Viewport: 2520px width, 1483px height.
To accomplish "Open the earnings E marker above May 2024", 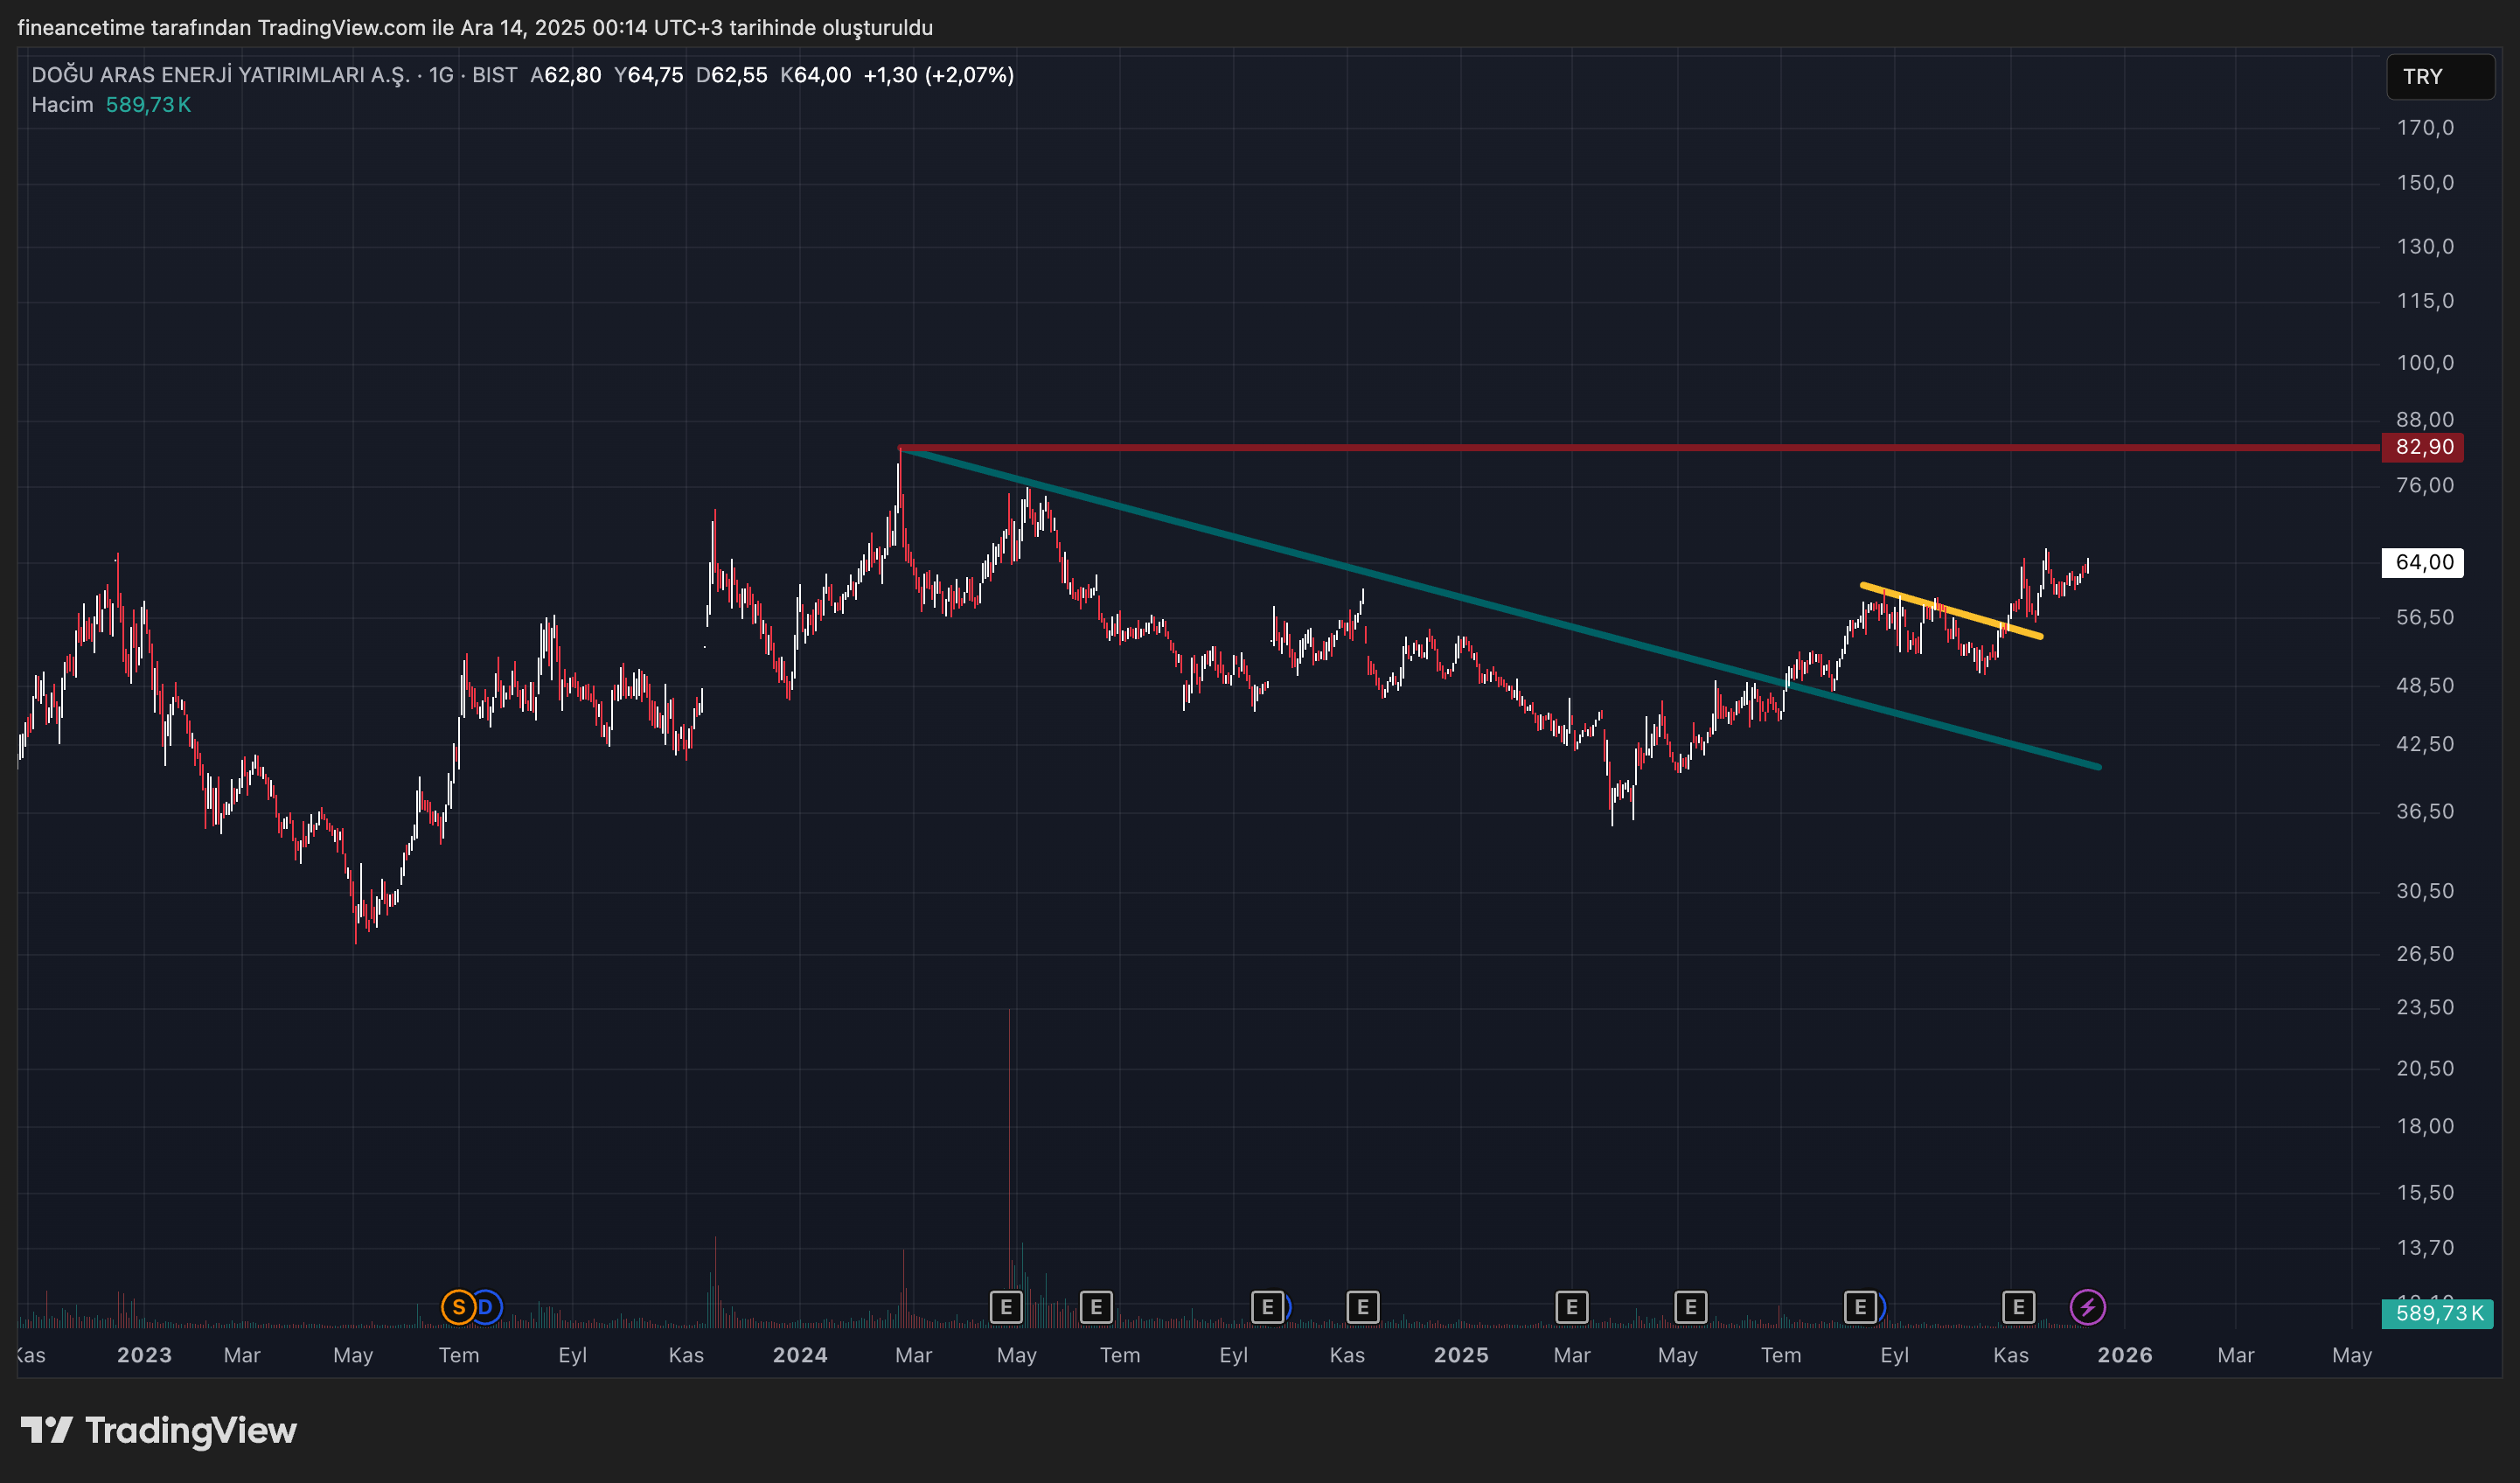I will [x=1006, y=1307].
